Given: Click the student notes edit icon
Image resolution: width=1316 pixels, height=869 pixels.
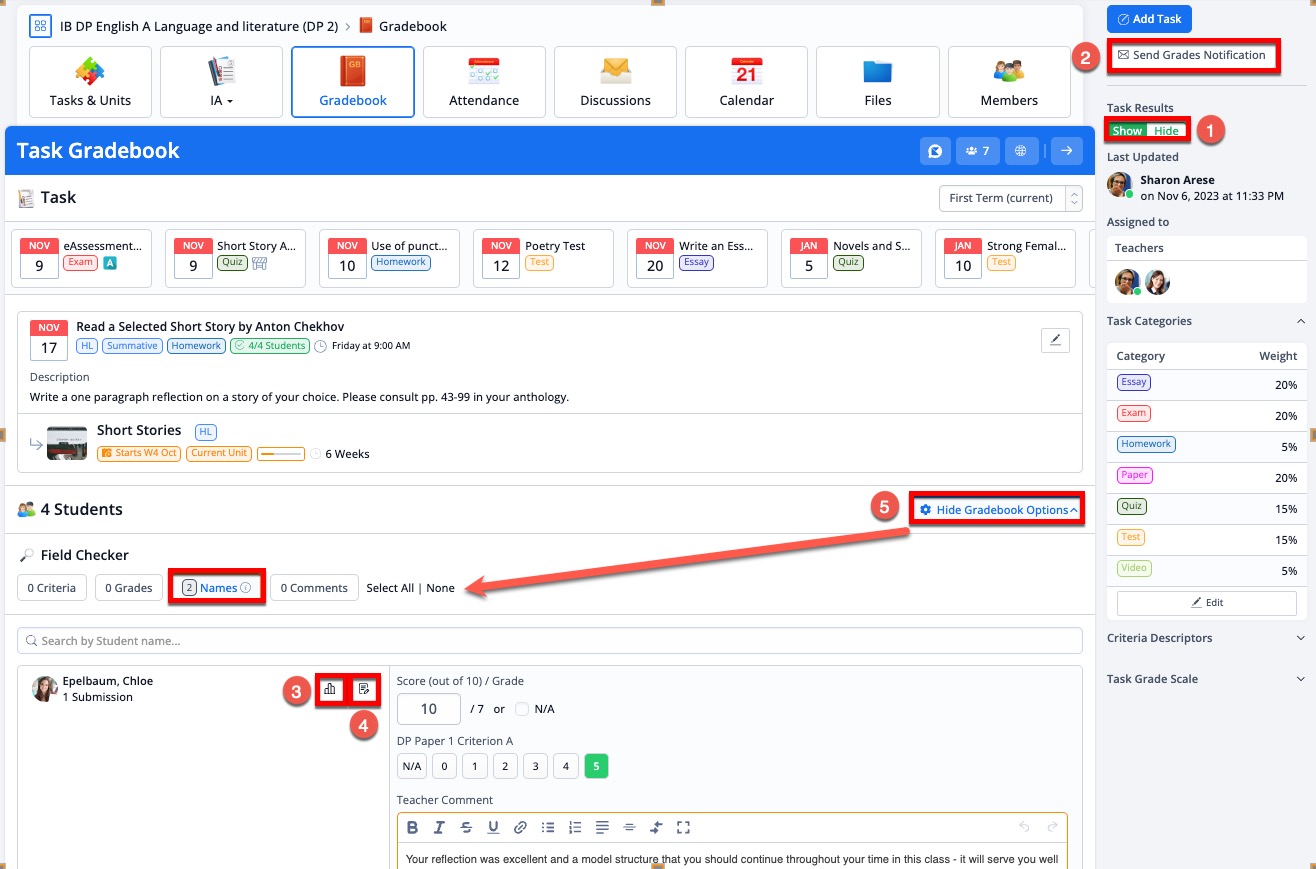Looking at the screenshot, I should pyautogui.click(x=364, y=689).
